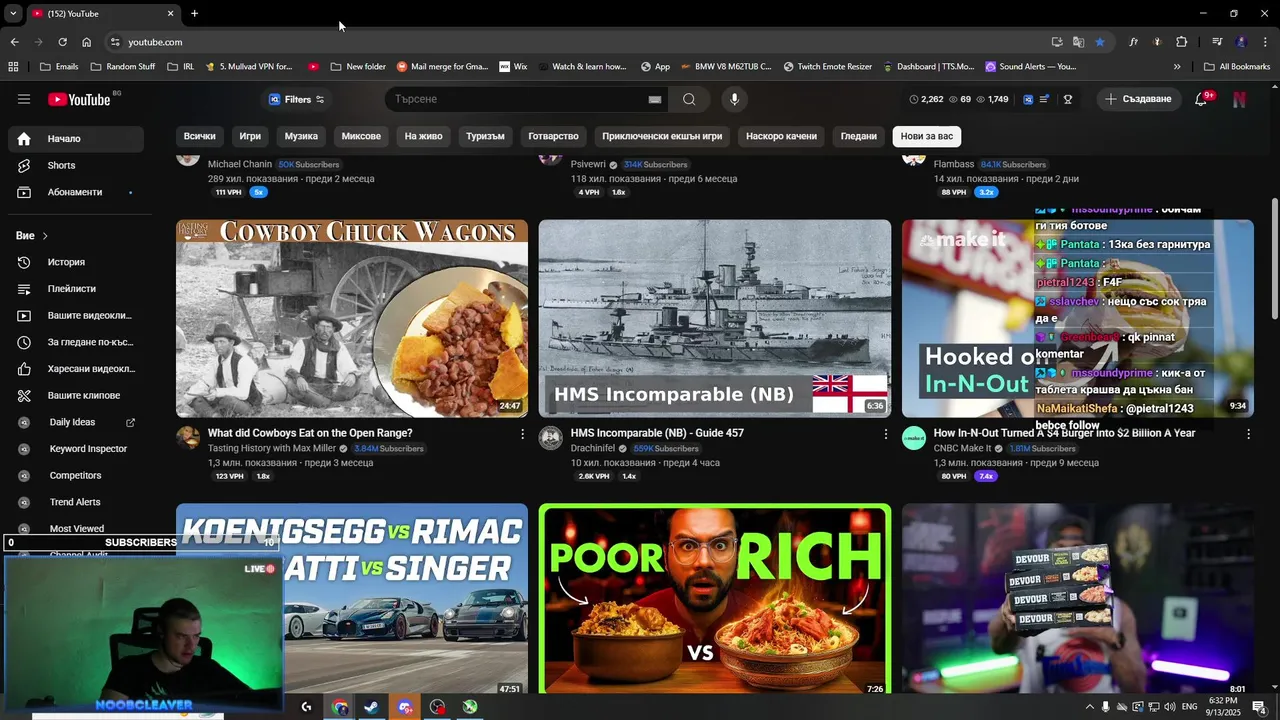Open the account avatar menu
1280x720 pixels.
[x=1240, y=99]
